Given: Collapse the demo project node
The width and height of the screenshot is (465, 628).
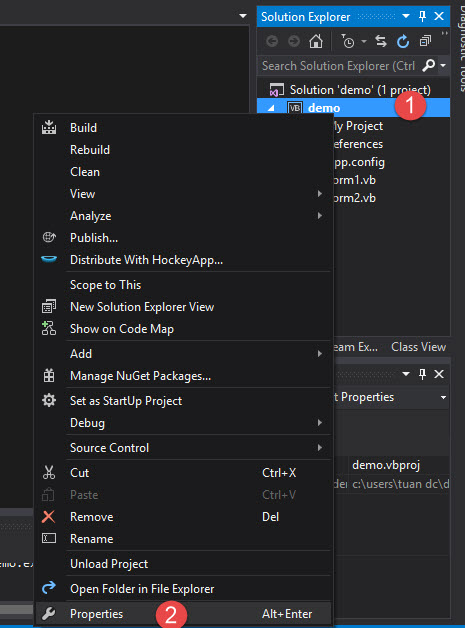Looking at the screenshot, I should (x=271, y=108).
